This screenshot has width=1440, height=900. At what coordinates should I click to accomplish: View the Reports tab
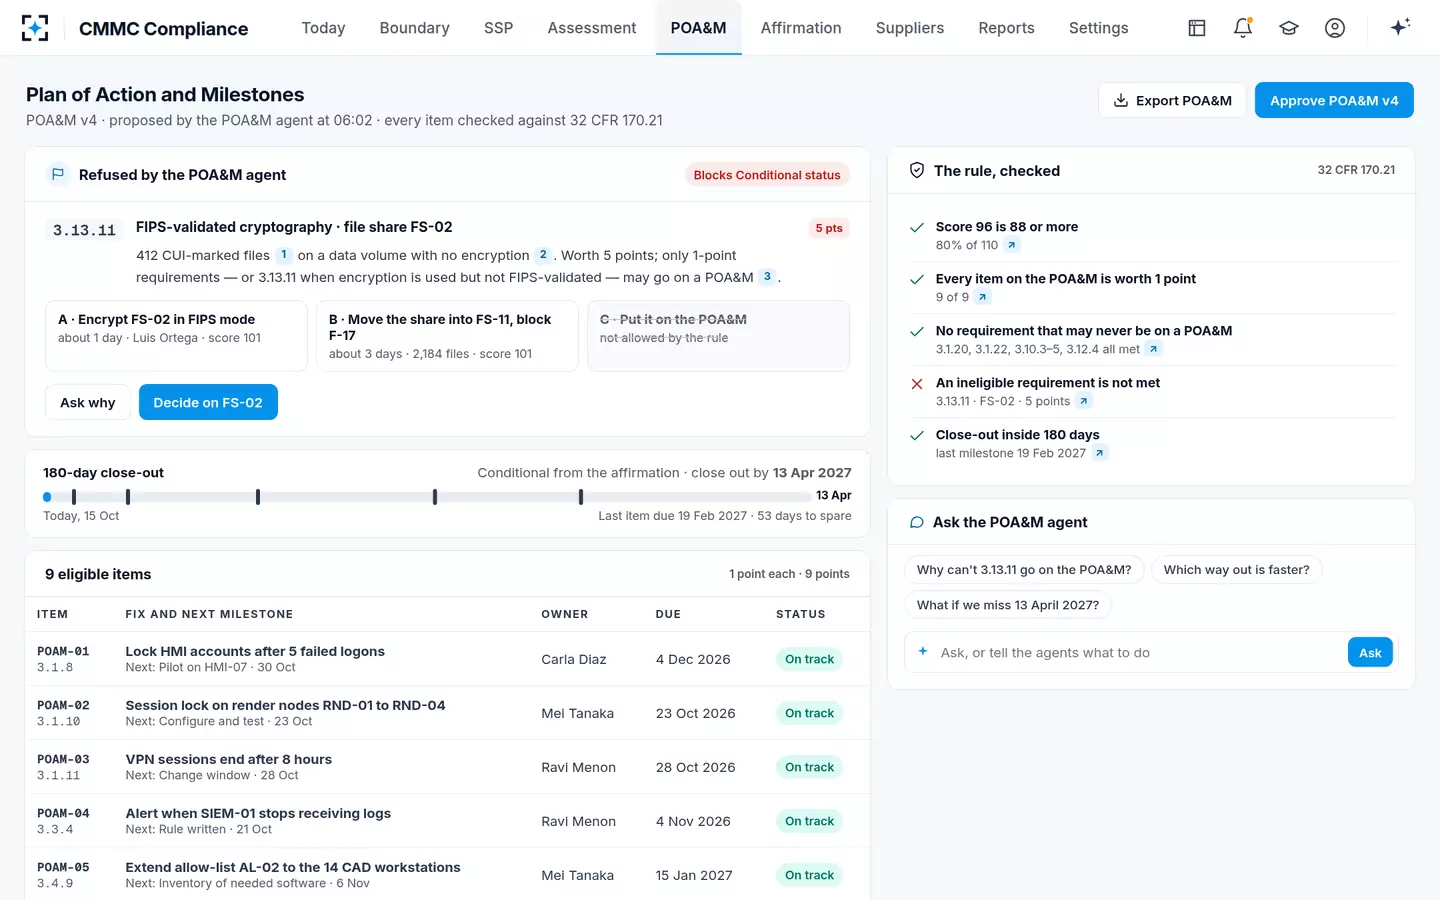[1006, 28]
